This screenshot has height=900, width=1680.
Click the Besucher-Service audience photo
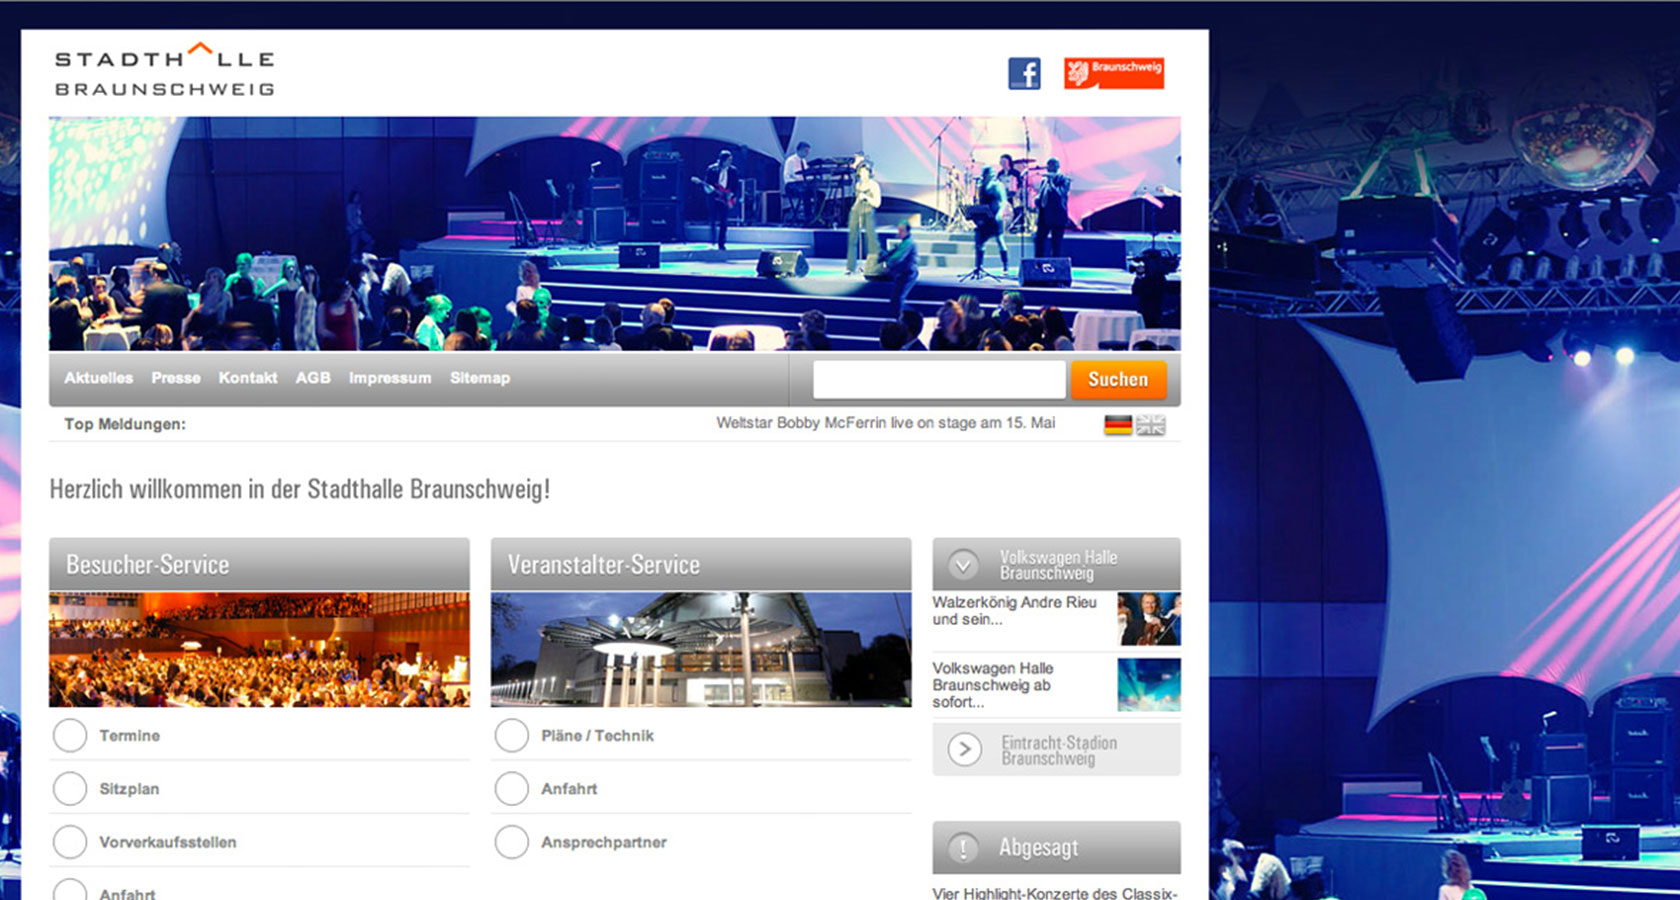(259, 649)
